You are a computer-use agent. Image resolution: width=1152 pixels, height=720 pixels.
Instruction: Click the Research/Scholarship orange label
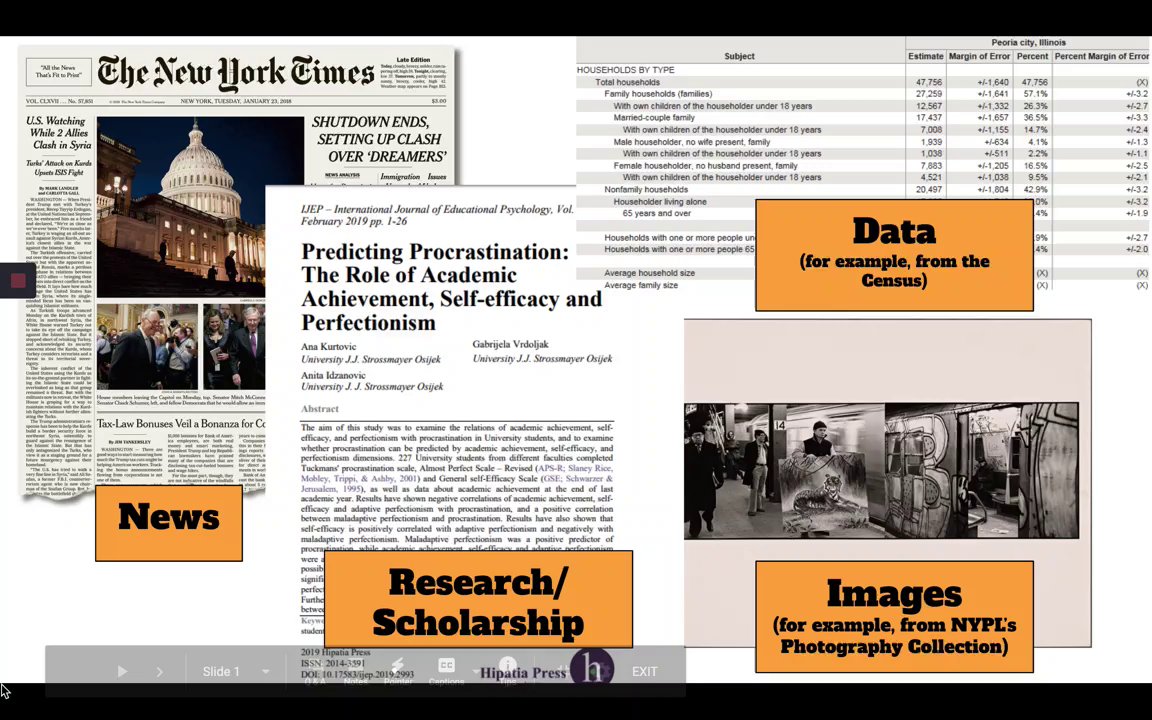[478, 600]
